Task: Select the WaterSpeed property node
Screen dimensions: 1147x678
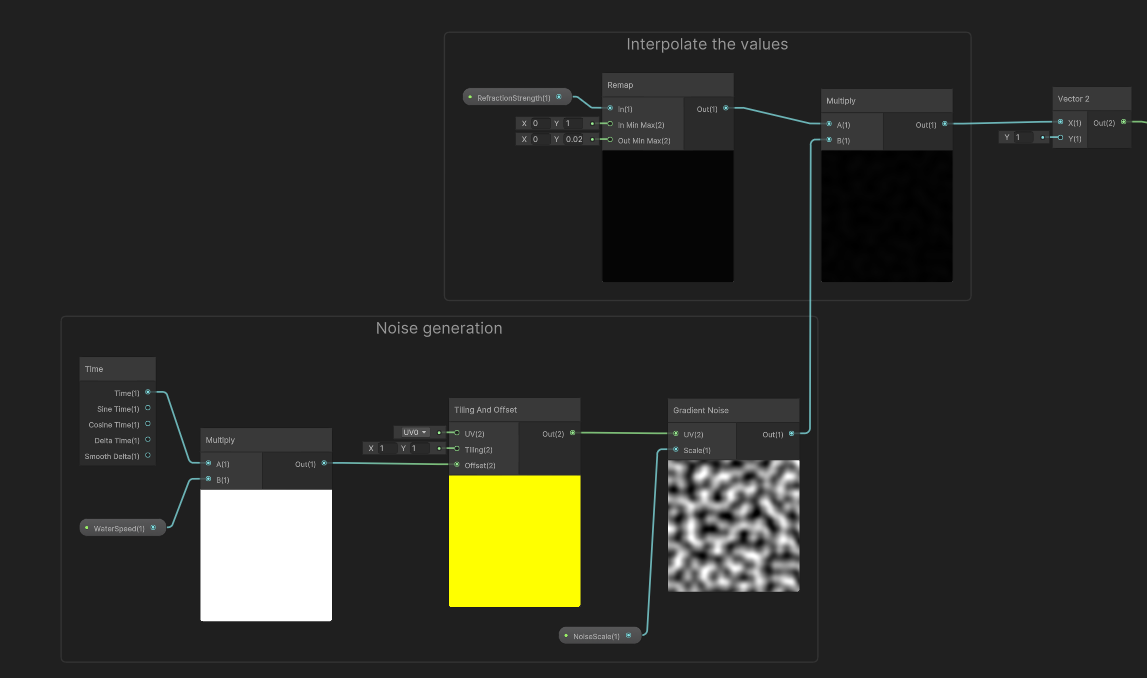Action: coord(120,527)
